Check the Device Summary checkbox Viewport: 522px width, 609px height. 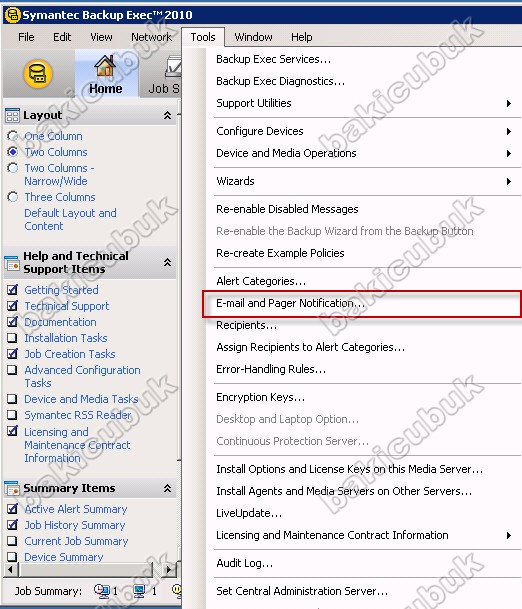[12, 557]
